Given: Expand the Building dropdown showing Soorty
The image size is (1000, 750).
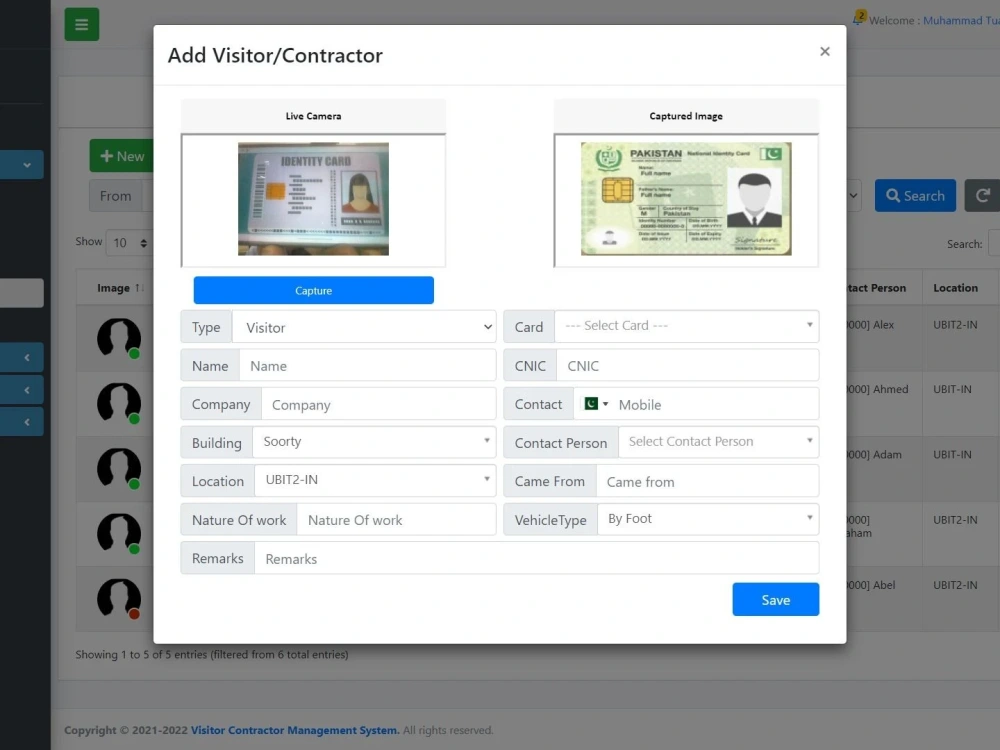Looking at the screenshot, I should [x=375, y=441].
